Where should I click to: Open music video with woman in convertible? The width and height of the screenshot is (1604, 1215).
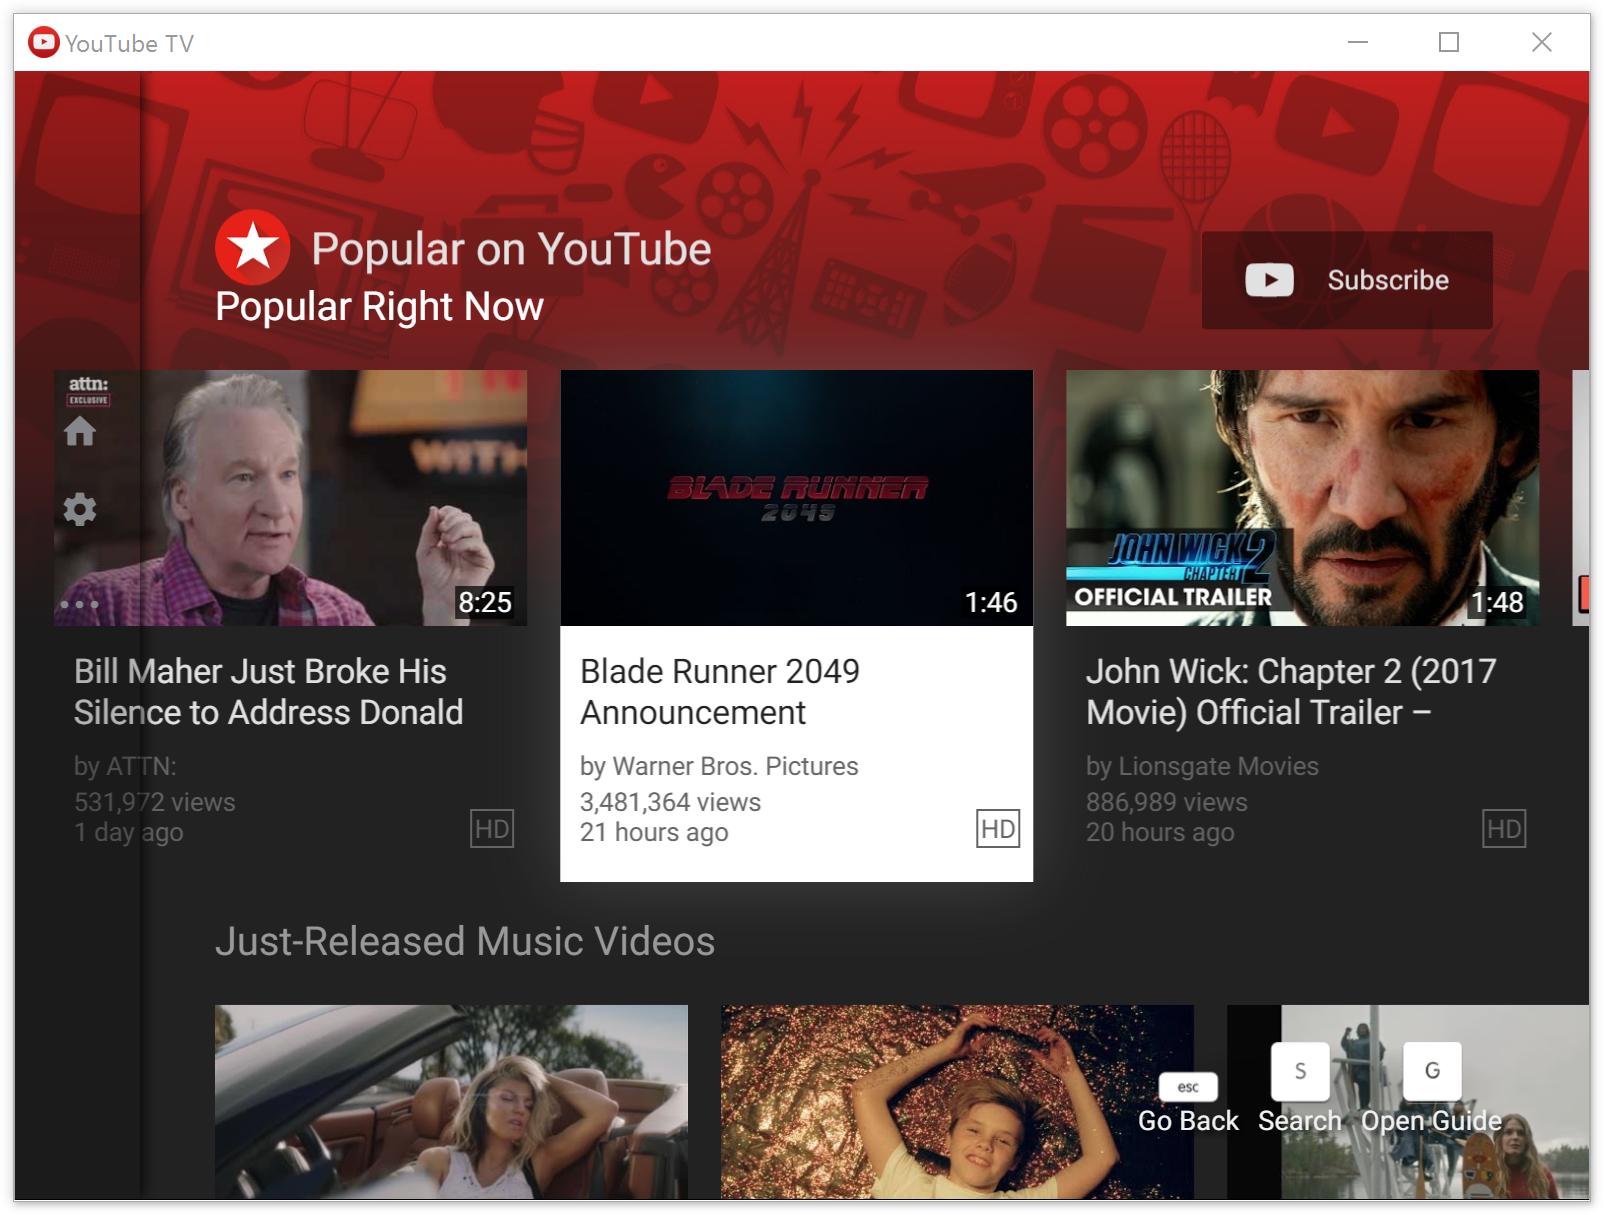pyautogui.click(x=451, y=1101)
